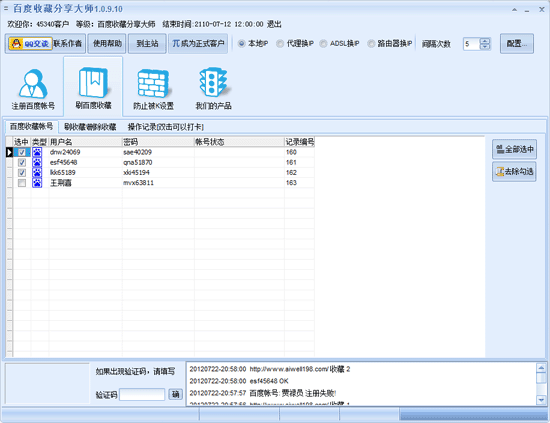Uncheck the dnw24069 account checkbox
The width and height of the screenshot is (550, 423).
[22, 152]
